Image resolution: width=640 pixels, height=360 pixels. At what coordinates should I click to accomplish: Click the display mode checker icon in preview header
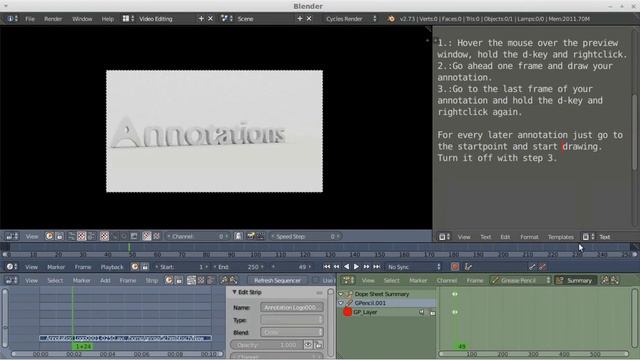pyautogui.click(x=104, y=236)
